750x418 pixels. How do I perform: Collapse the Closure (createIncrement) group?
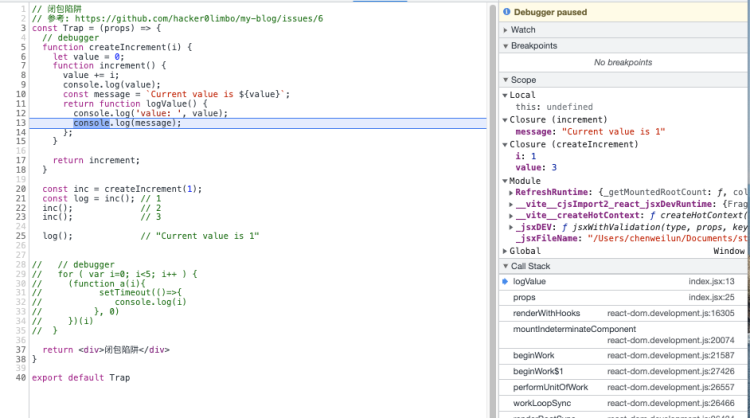(505, 144)
